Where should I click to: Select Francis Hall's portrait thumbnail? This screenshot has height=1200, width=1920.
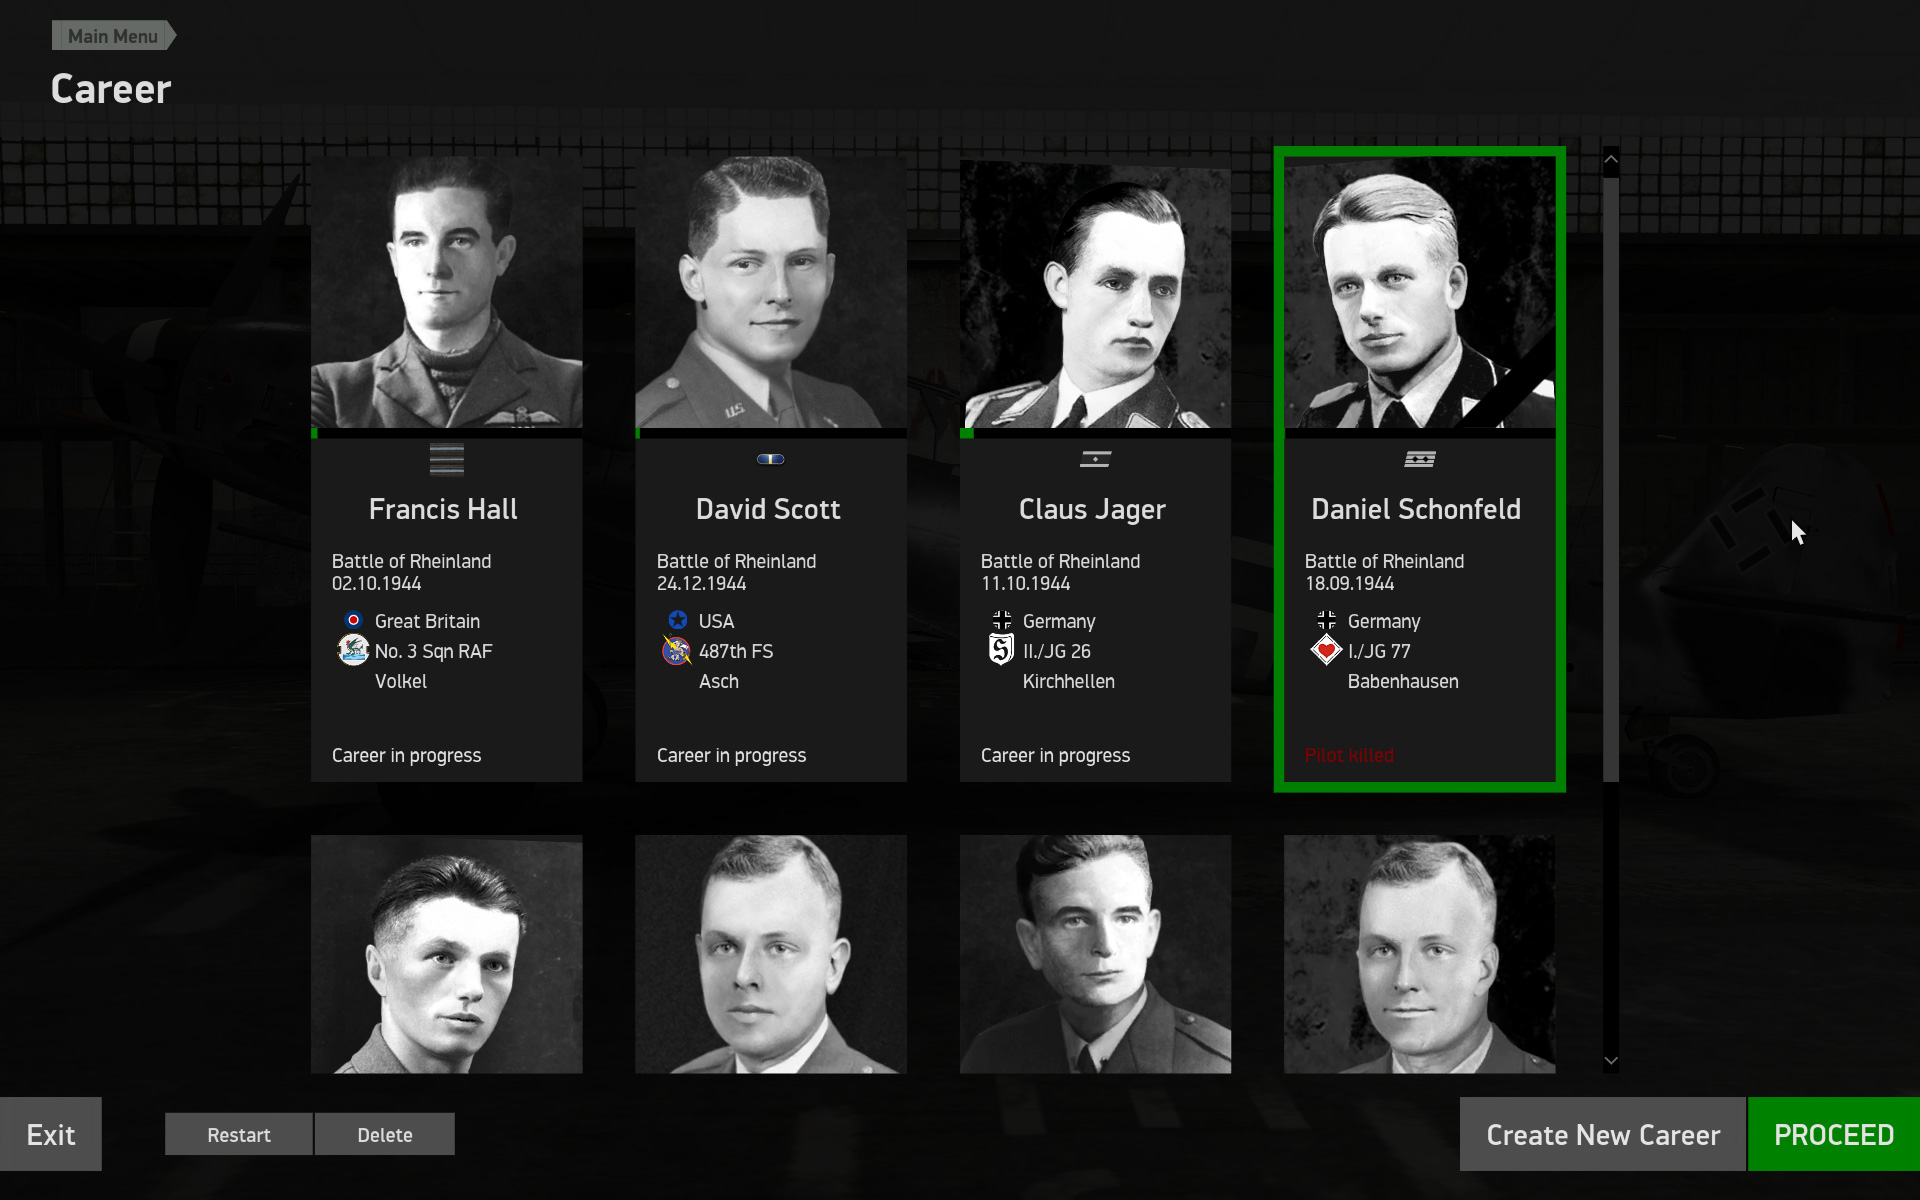click(446, 292)
